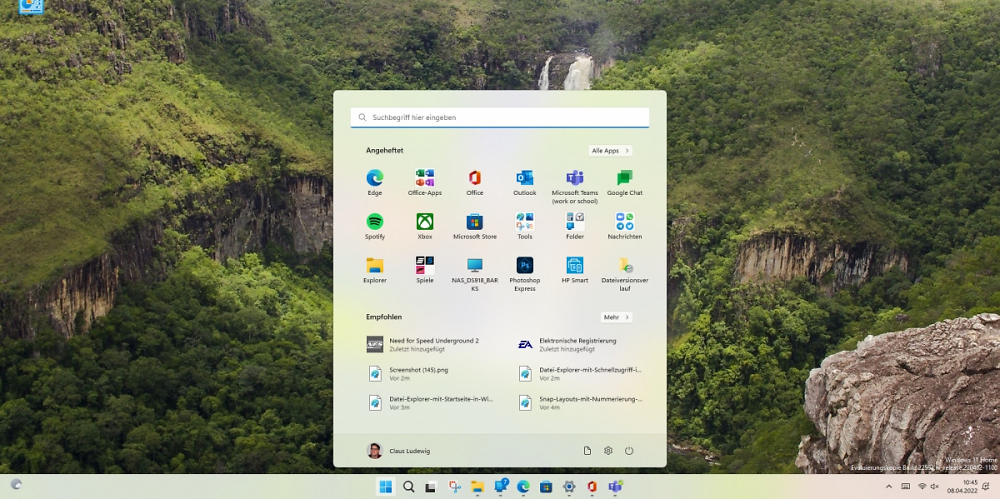The image size is (1000, 499).
Task: Open Microsoft Store on taskbar
Action: click(546, 487)
